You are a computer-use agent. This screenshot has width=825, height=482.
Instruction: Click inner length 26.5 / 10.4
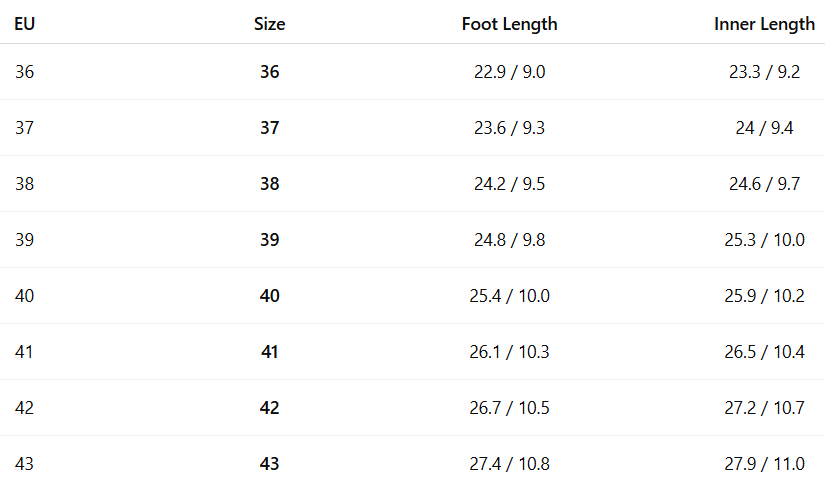tap(764, 352)
